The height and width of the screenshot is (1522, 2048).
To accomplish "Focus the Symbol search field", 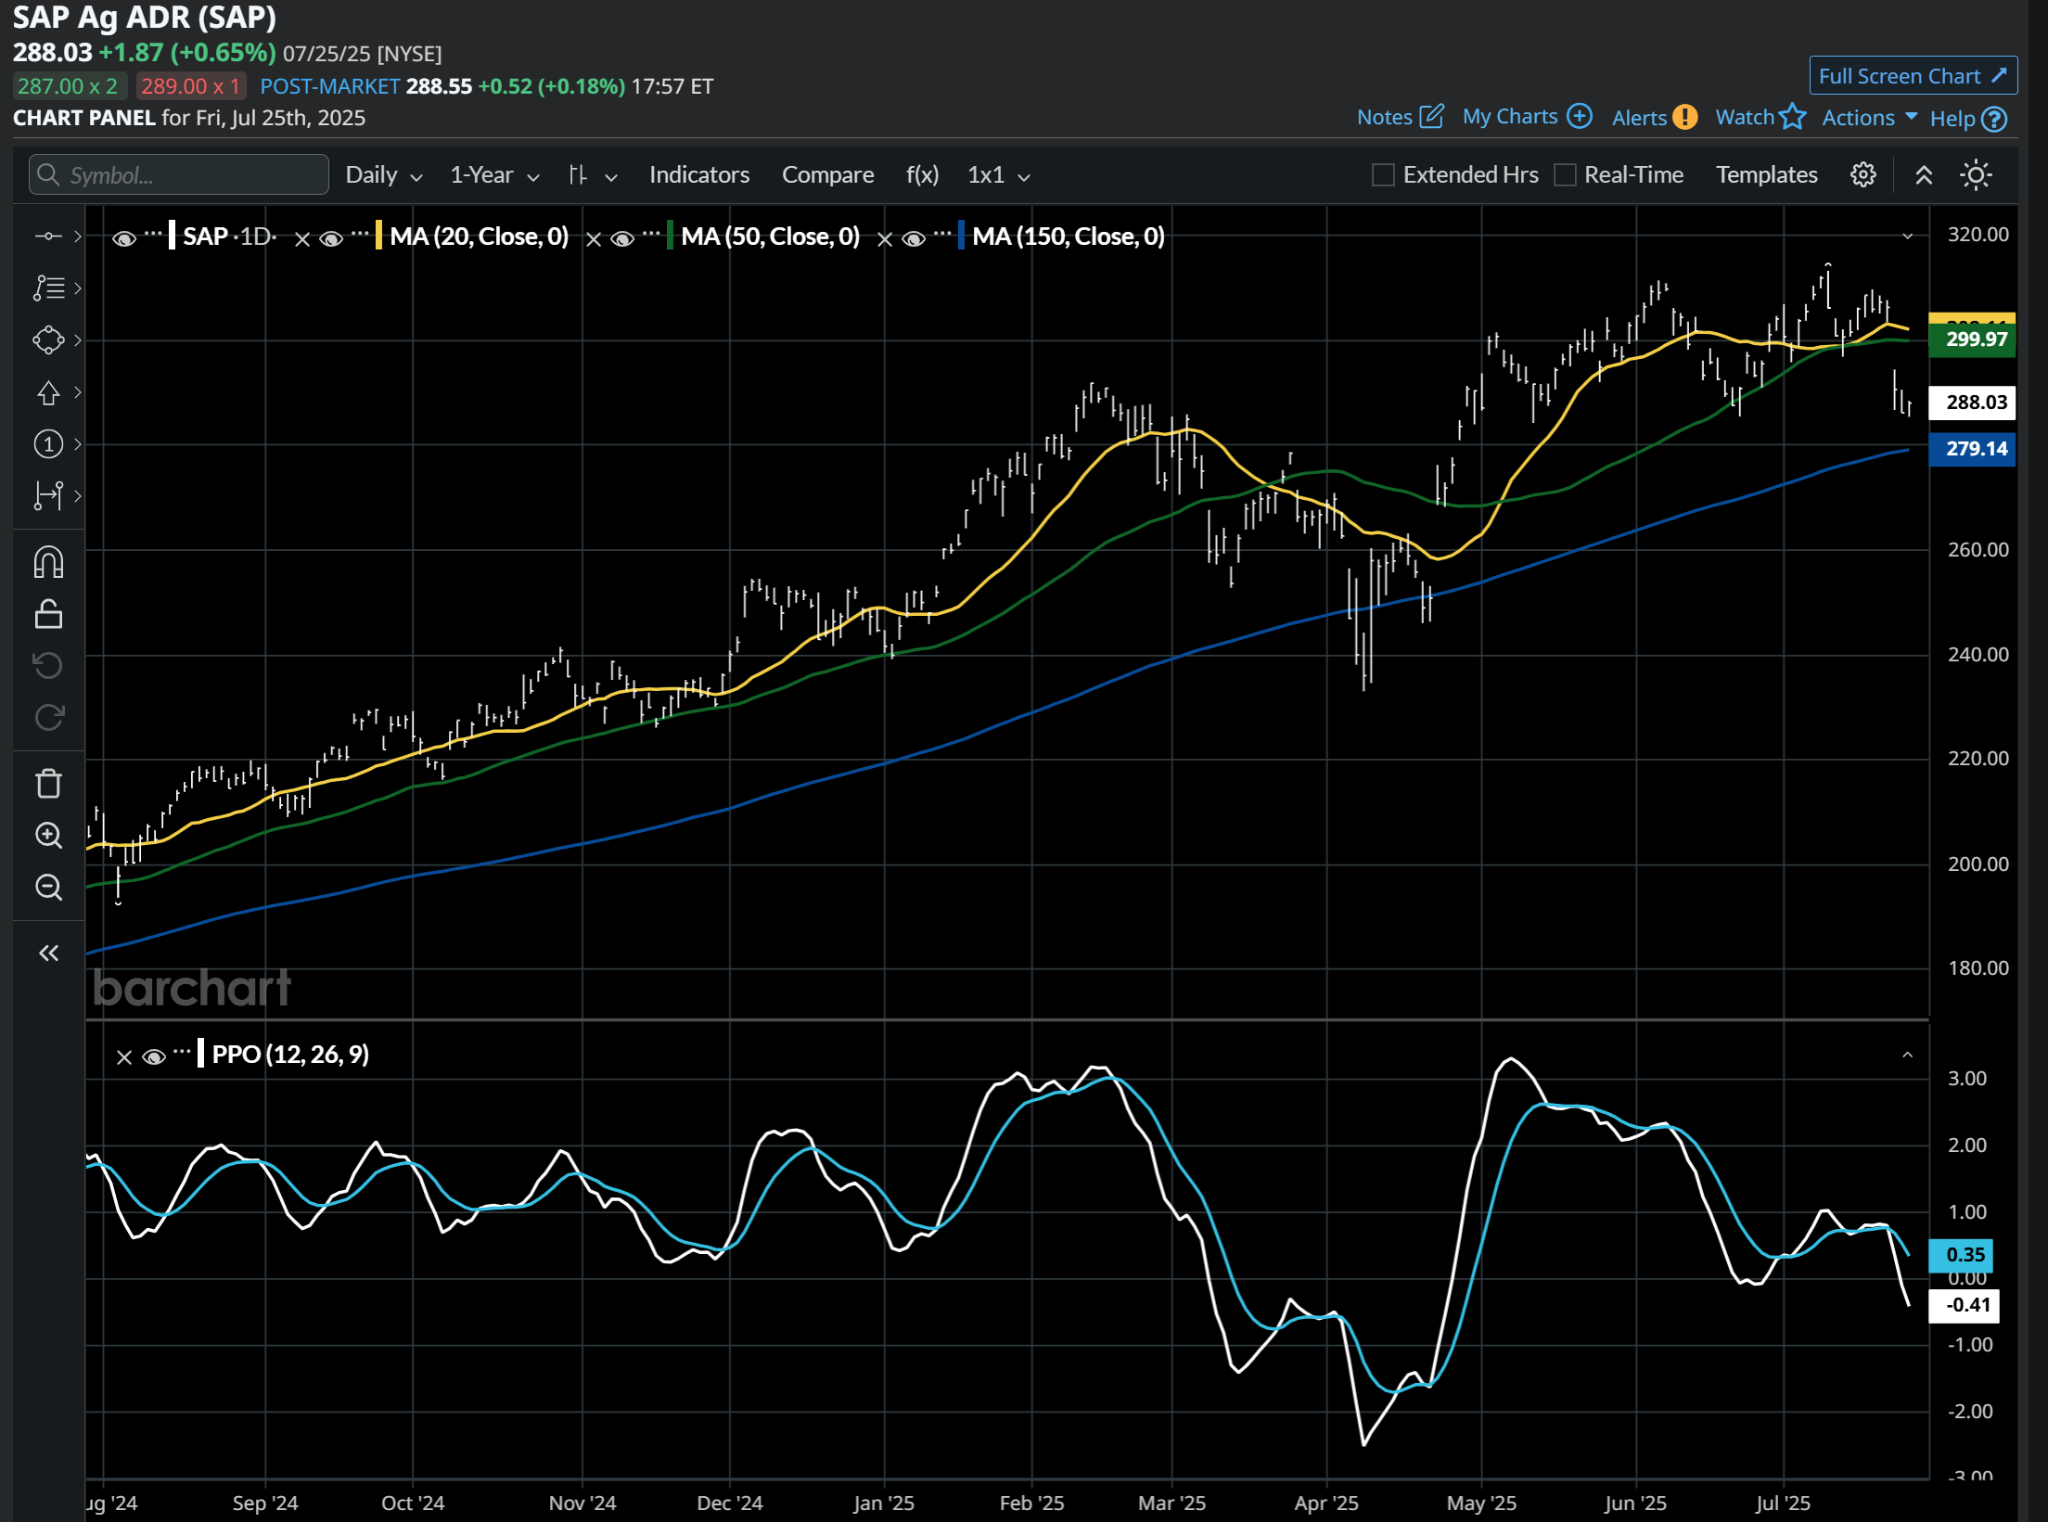I will 179,175.
